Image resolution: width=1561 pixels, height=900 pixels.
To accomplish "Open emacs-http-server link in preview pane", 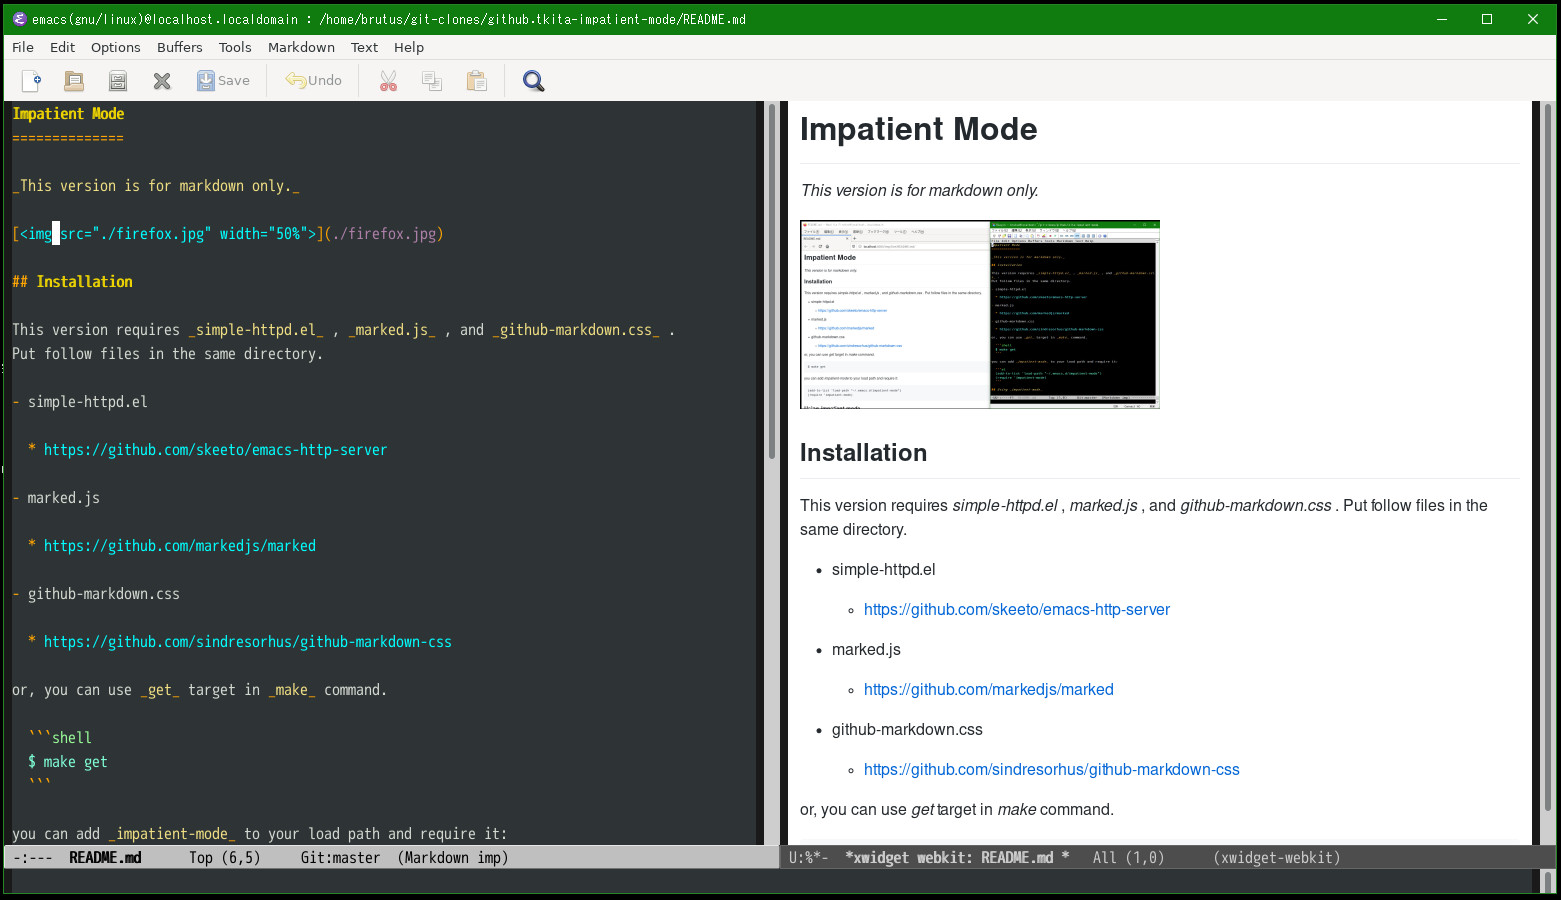I will (1017, 609).
